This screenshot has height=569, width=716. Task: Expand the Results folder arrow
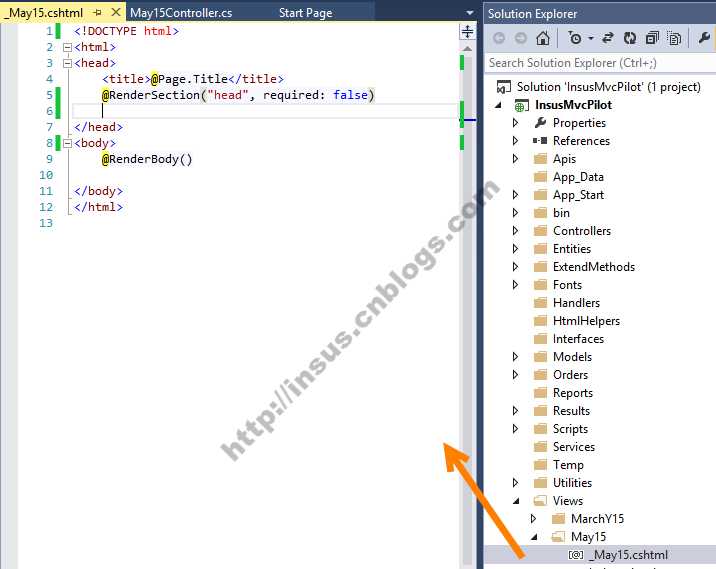coord(516,411)
